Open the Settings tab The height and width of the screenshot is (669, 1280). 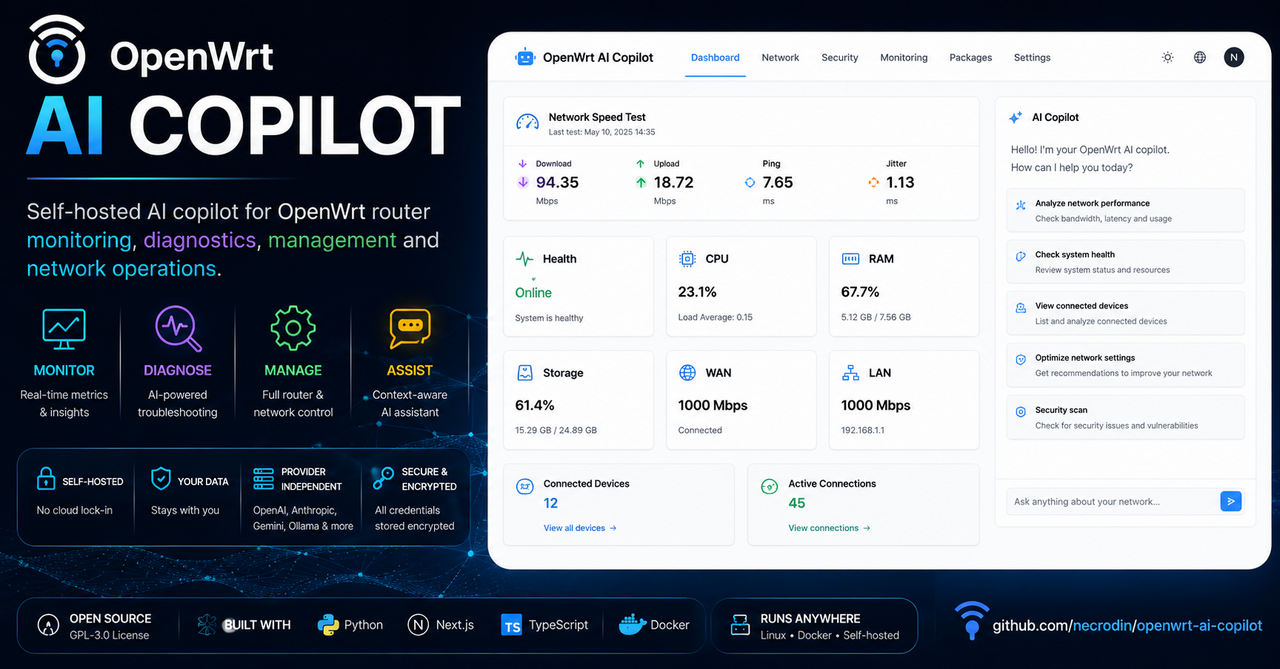tap(1032, 58)
